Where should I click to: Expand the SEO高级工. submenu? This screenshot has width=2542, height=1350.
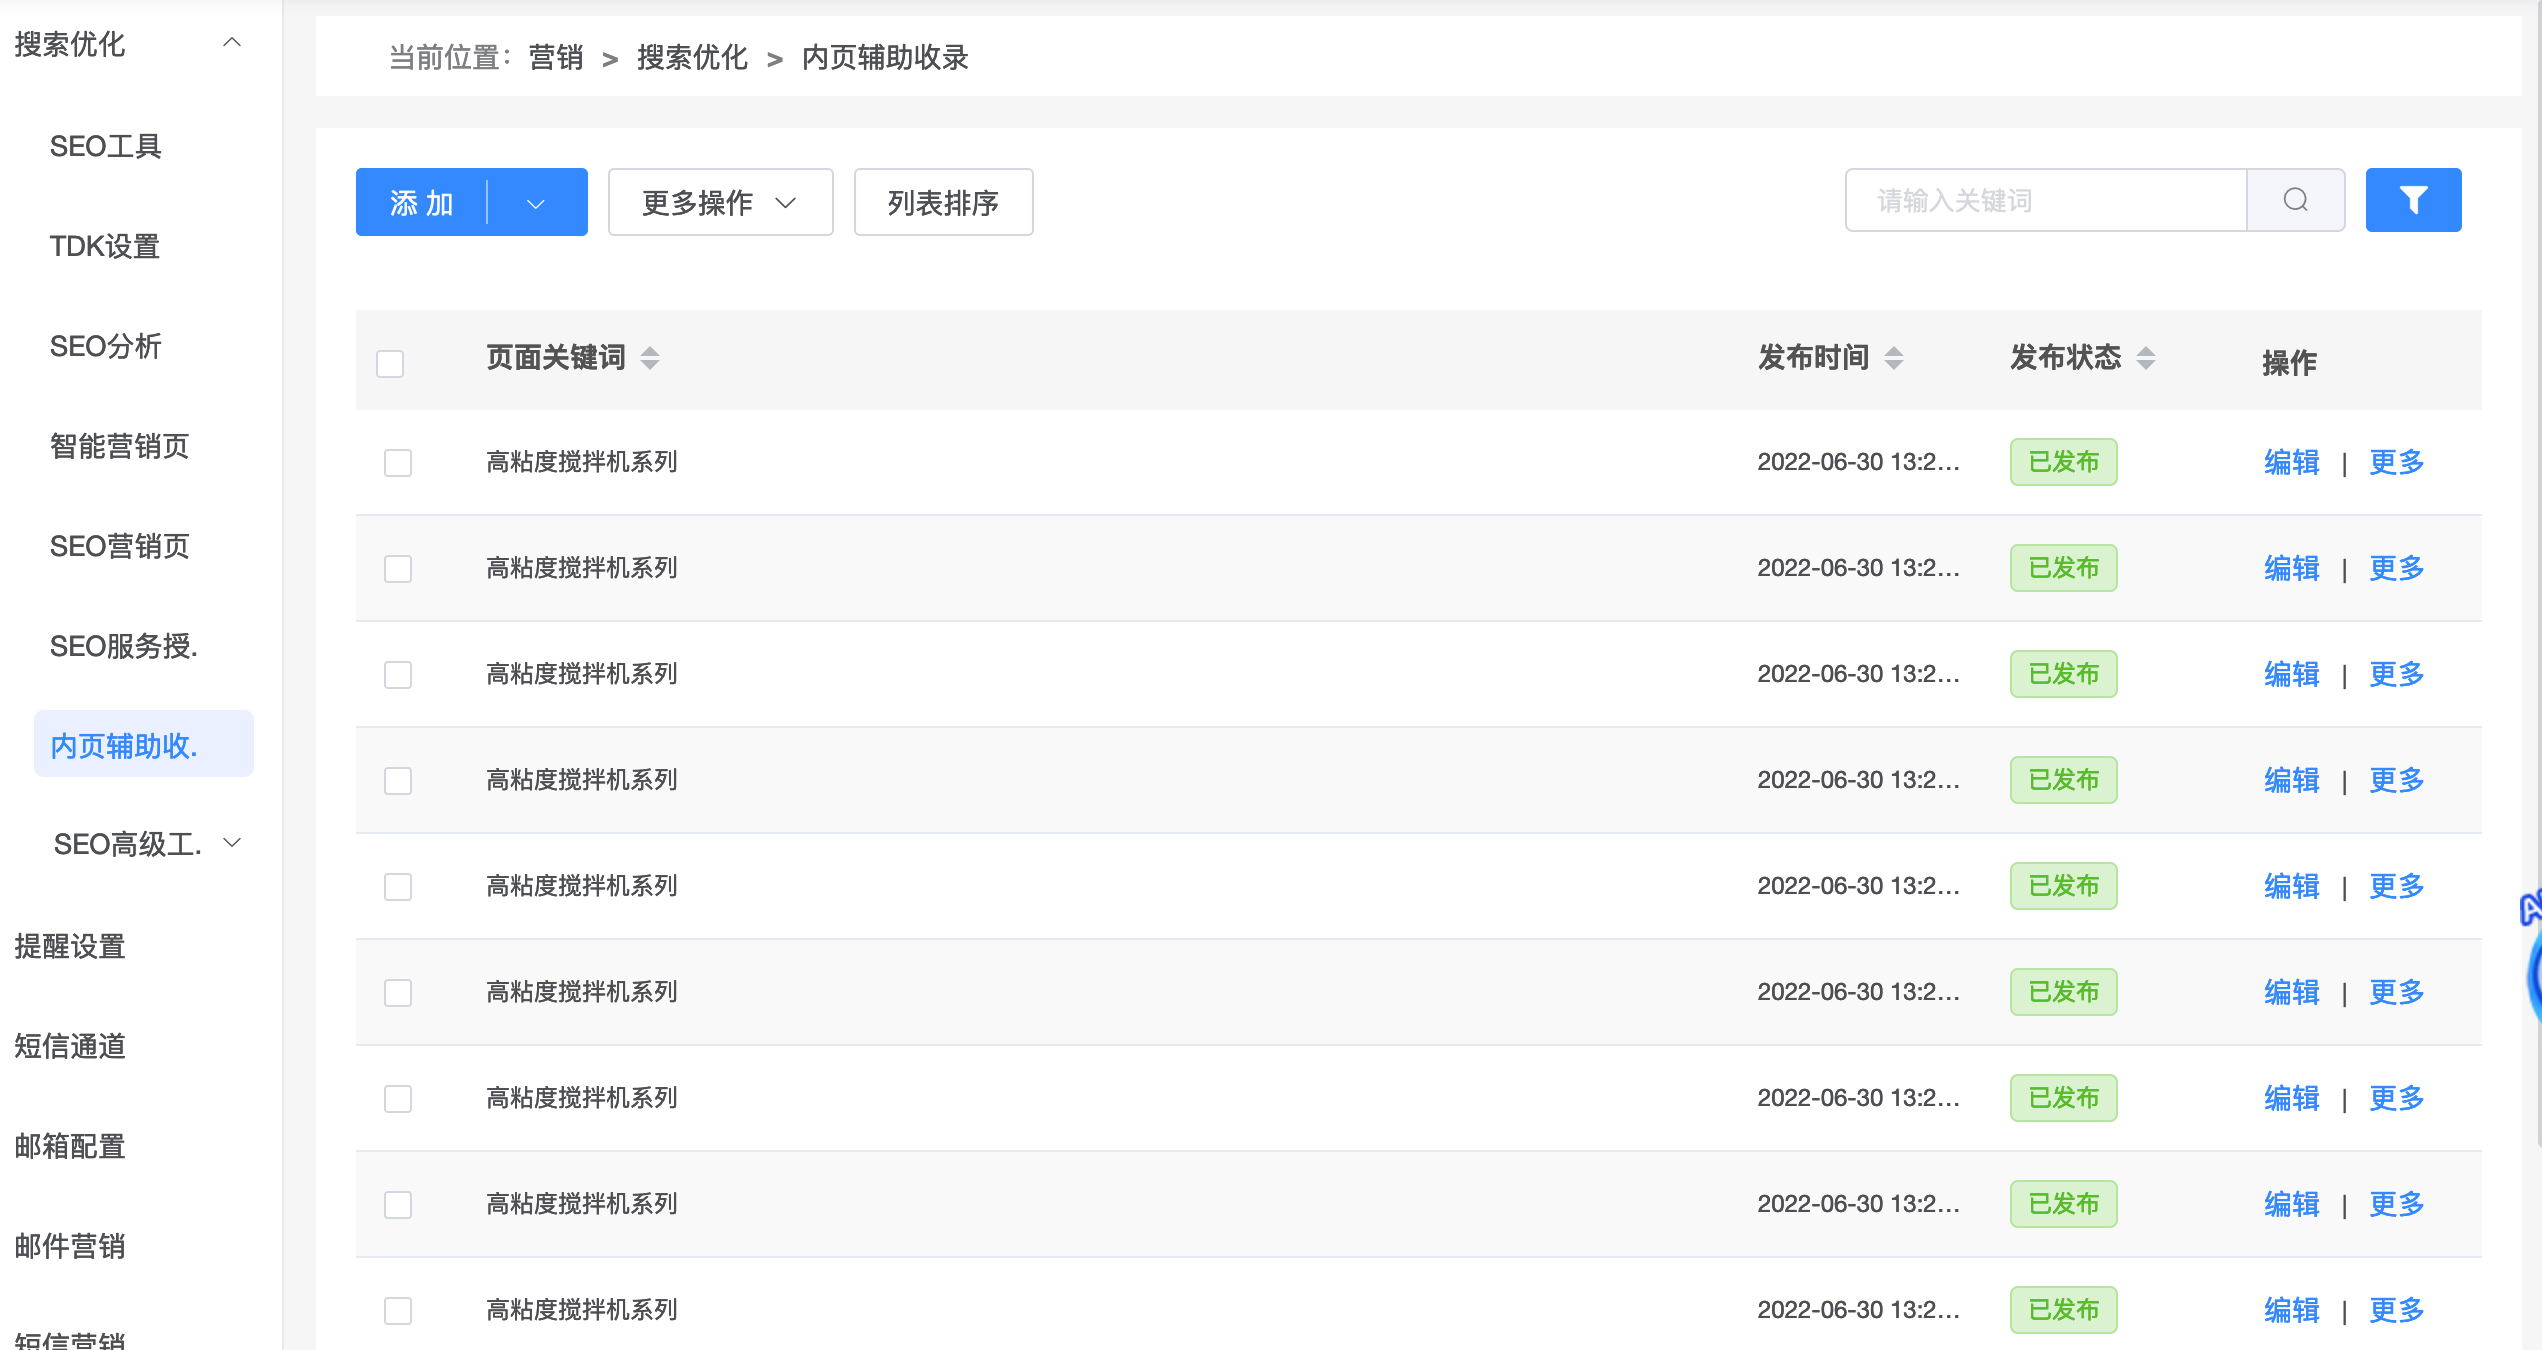coord(232,843)
